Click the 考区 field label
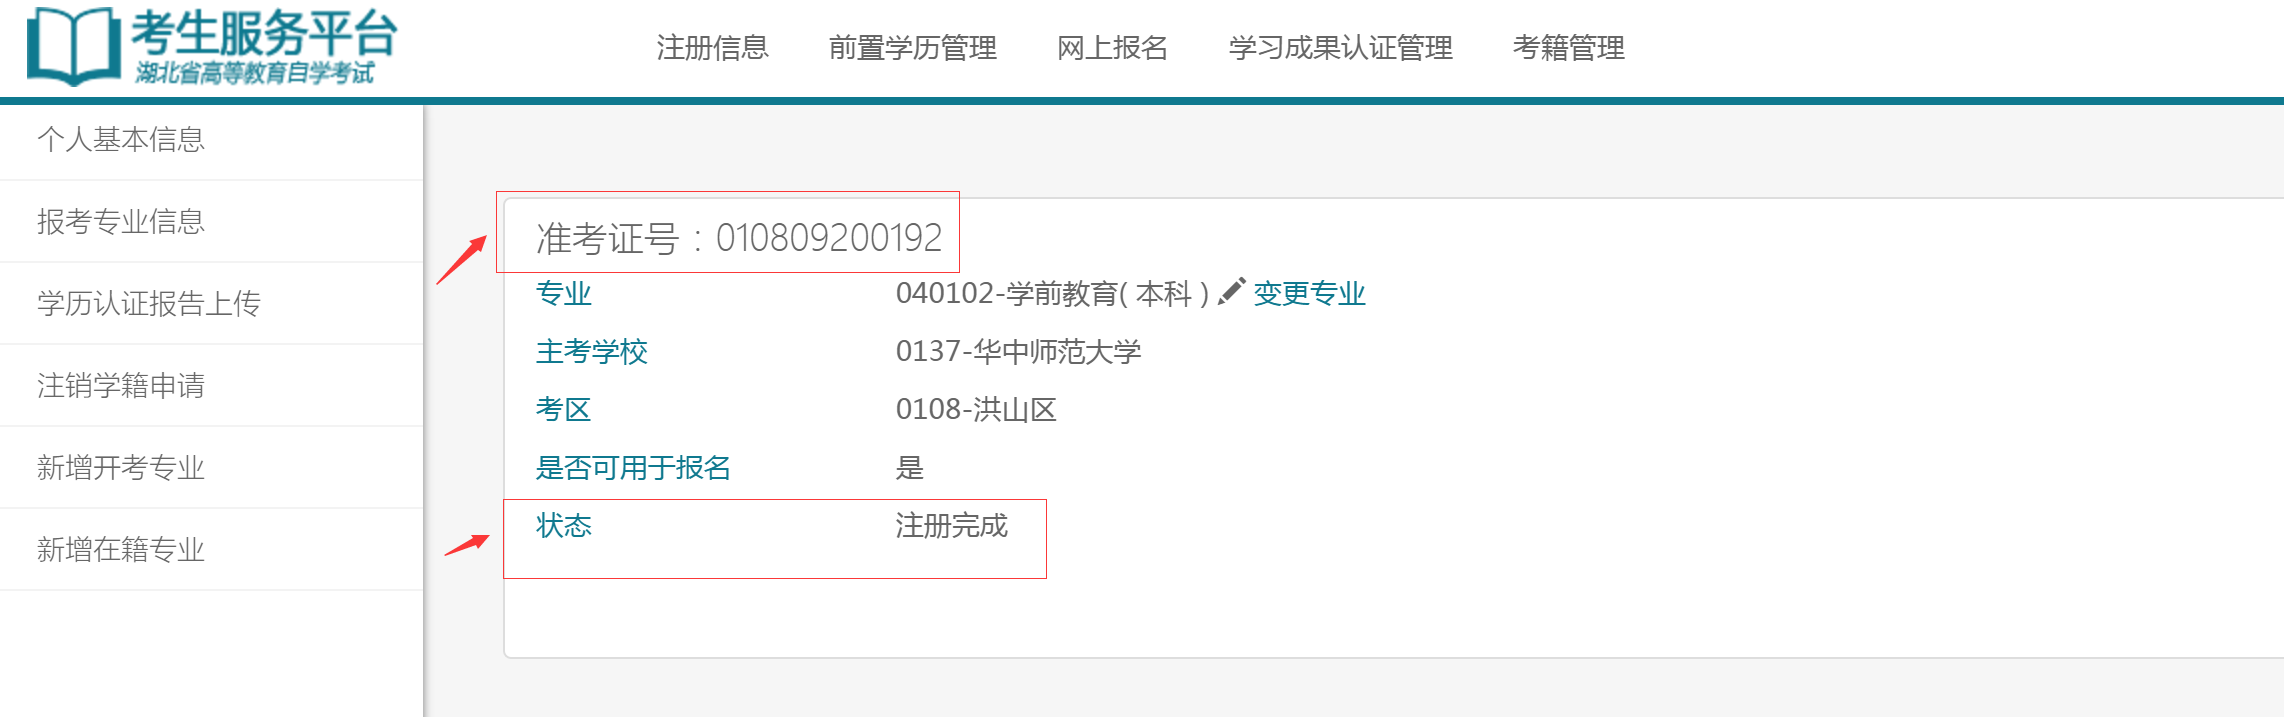 pyautogui.click(x=563, y=410)
